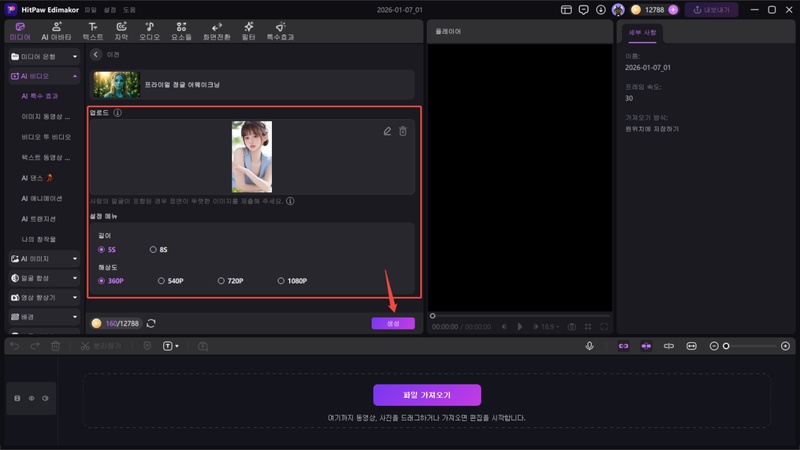Collapse the AI 비디오 sidebar section

pyautogui.click(x=44, y=76)
